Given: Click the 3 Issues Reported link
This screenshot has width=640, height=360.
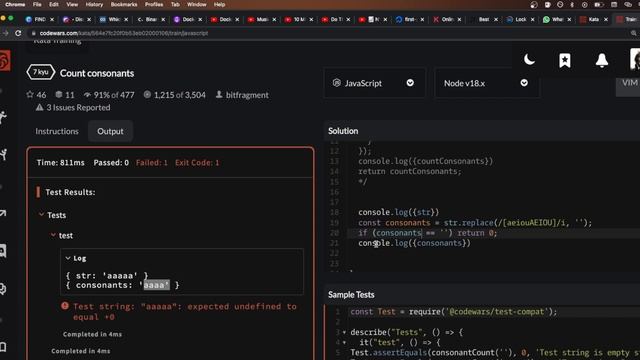Looking at the screenshot, I should [78, 107].
